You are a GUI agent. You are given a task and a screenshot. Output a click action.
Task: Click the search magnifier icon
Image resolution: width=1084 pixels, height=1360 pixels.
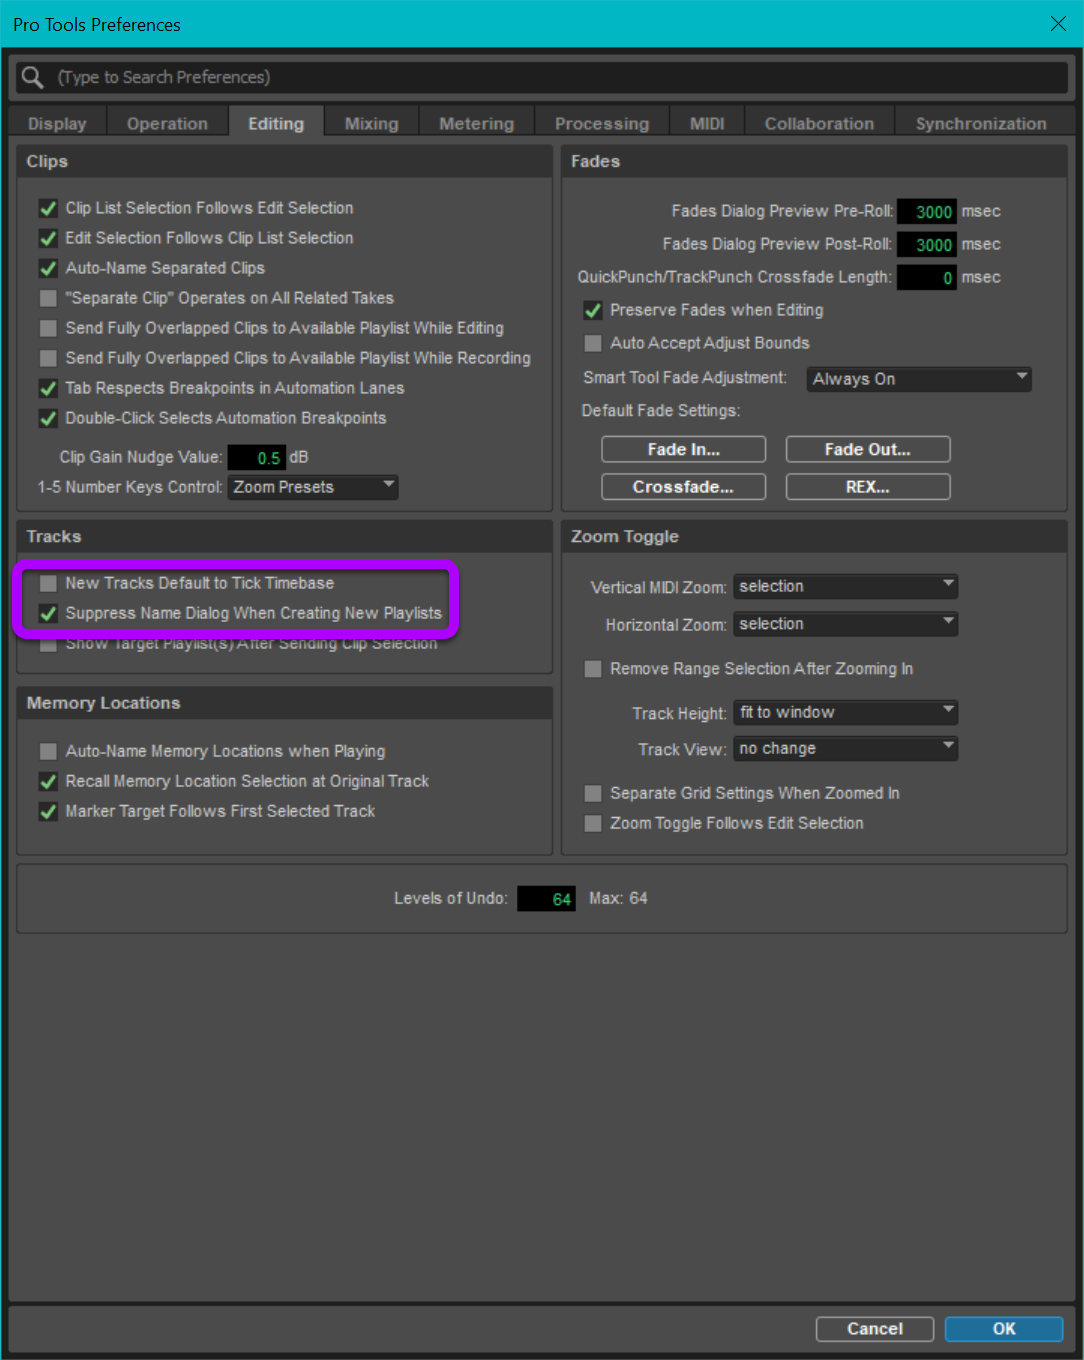pyautogui.click(x=32, y=77)
